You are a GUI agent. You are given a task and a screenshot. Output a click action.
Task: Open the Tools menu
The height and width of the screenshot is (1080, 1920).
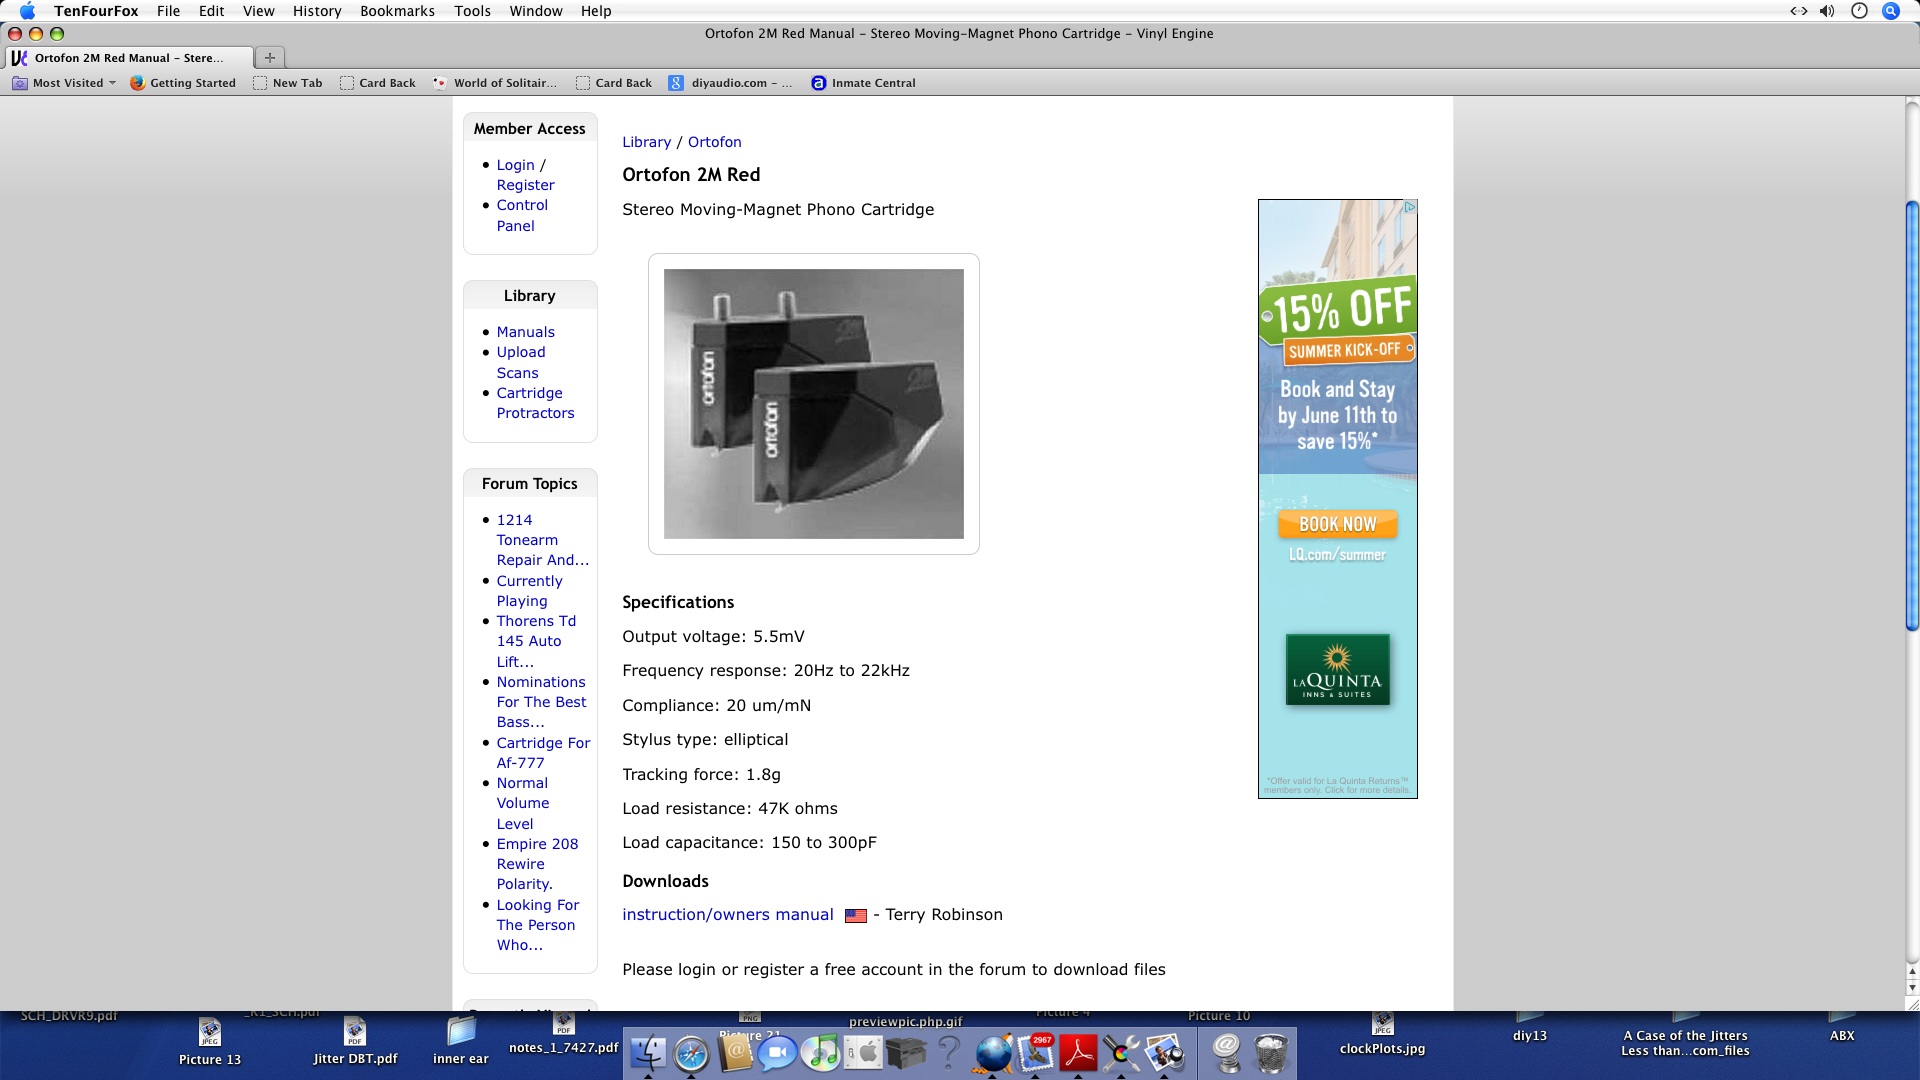(472, 11)
